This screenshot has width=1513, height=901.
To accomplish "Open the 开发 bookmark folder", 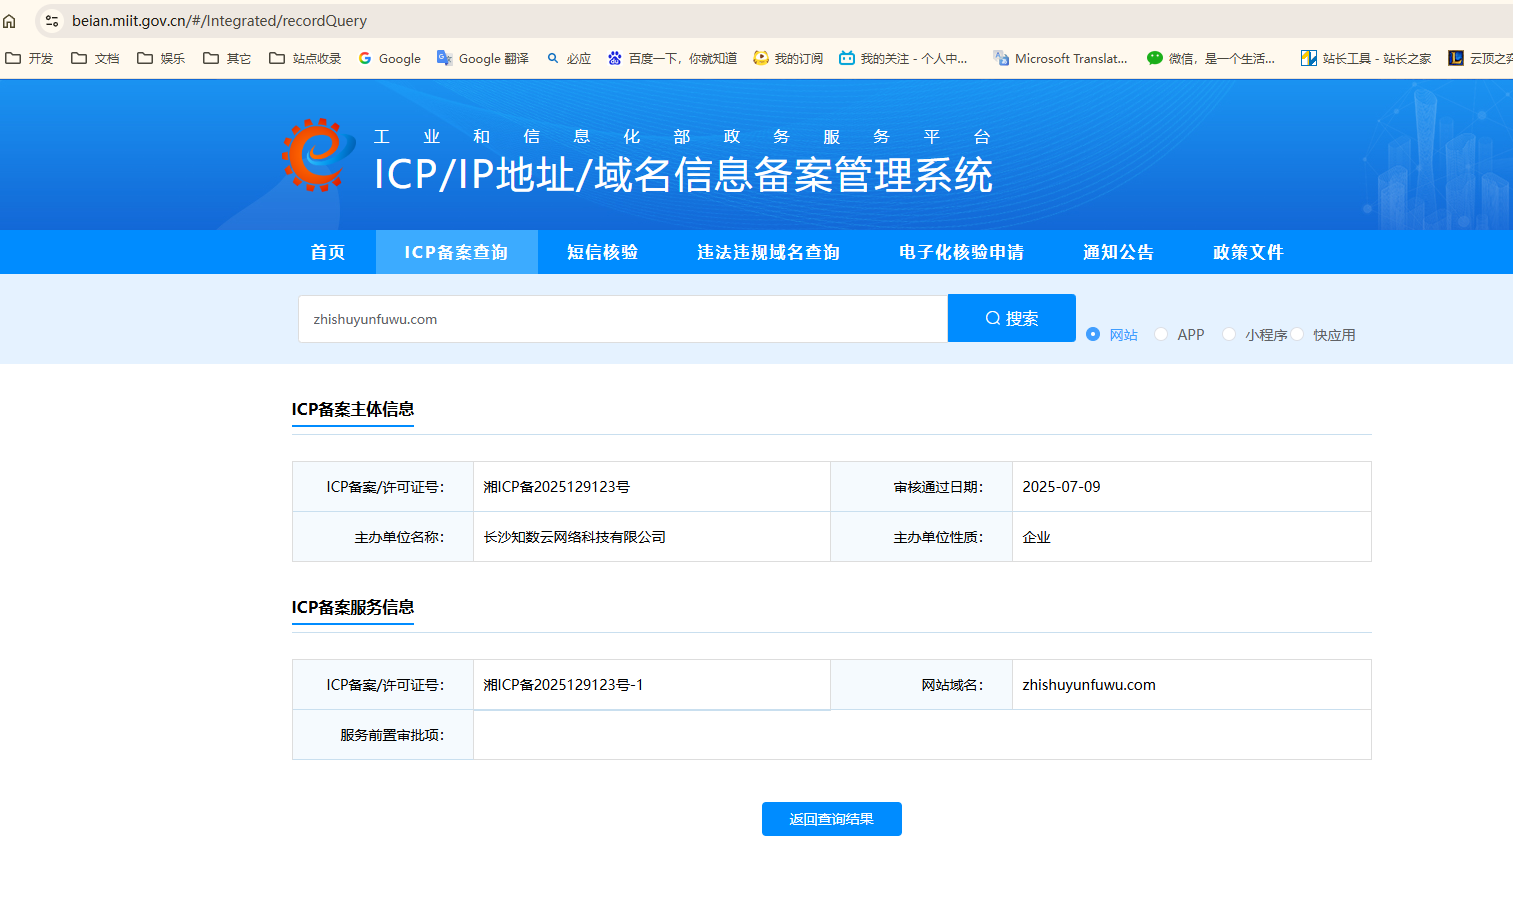I will 29,59.
